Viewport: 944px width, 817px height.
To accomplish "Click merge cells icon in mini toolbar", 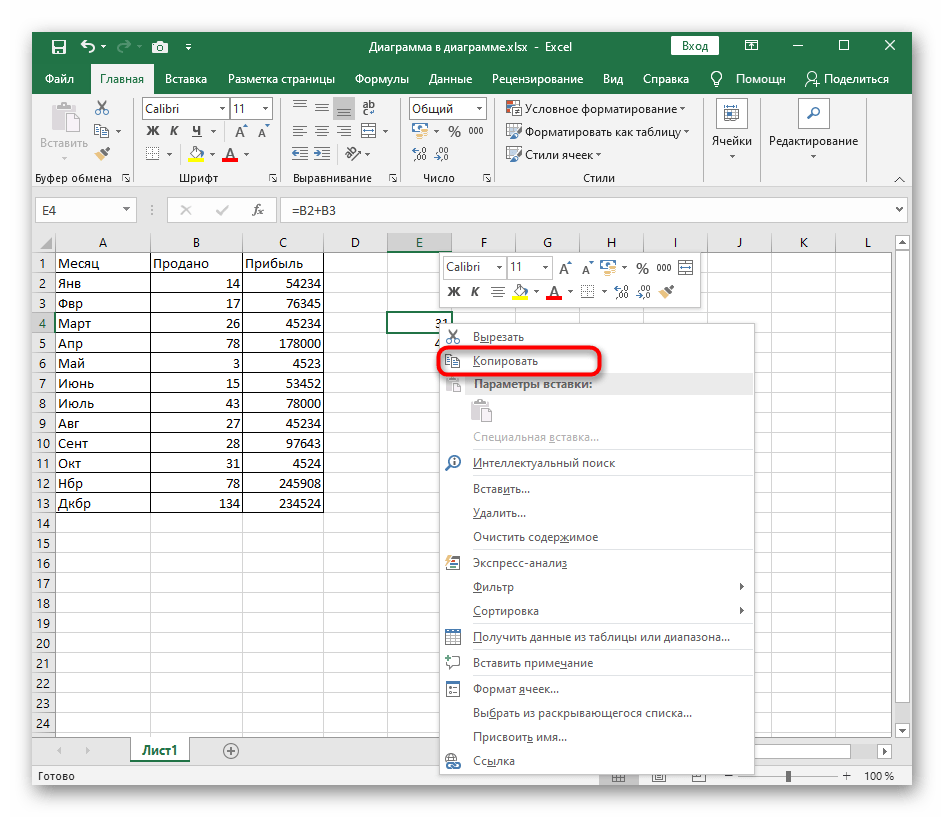I will coord(685,268).
